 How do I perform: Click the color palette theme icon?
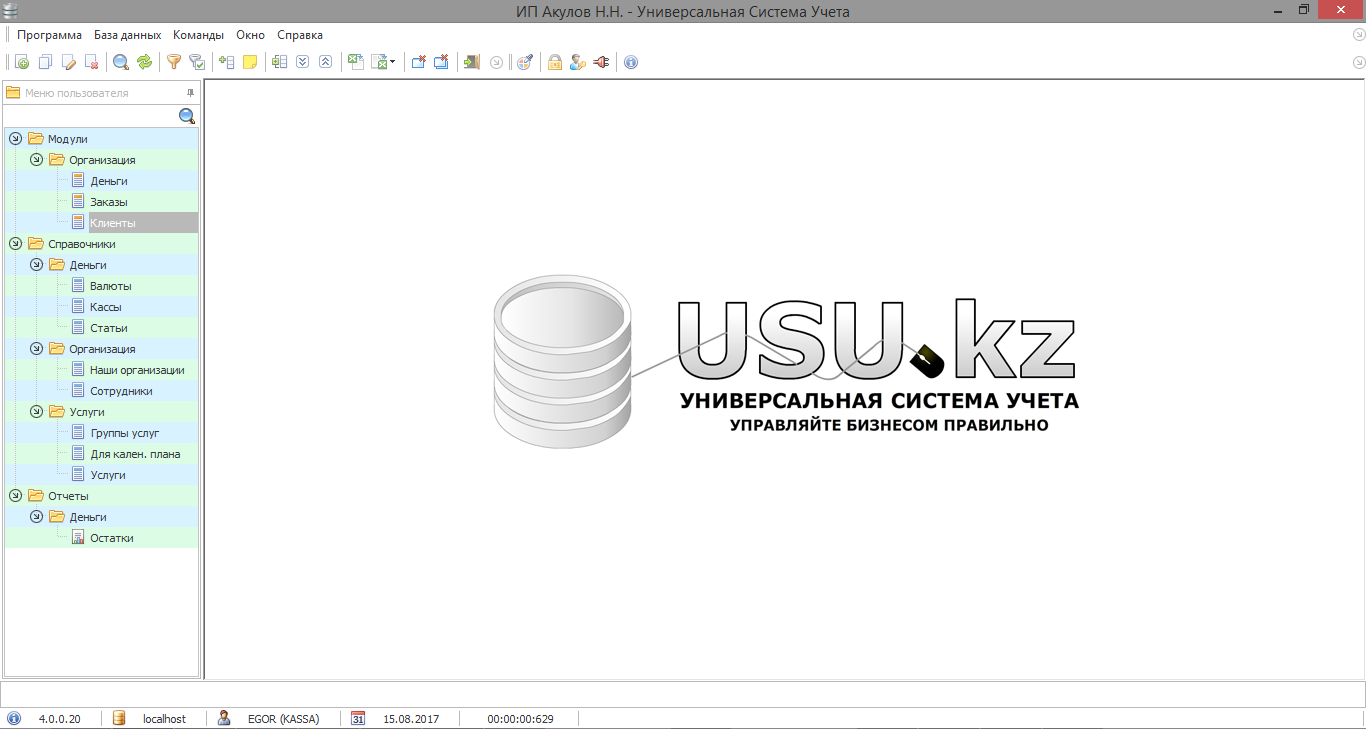[524, 62]
